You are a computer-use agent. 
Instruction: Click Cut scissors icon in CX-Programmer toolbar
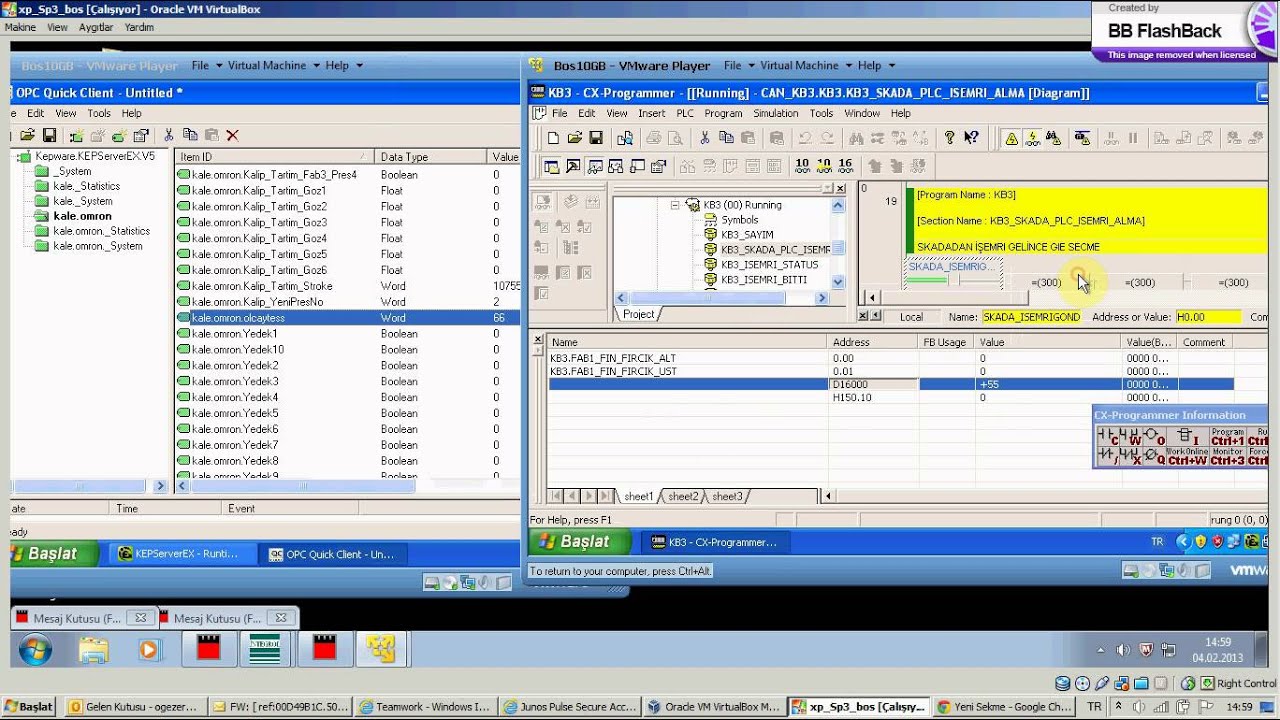(704, 138)
